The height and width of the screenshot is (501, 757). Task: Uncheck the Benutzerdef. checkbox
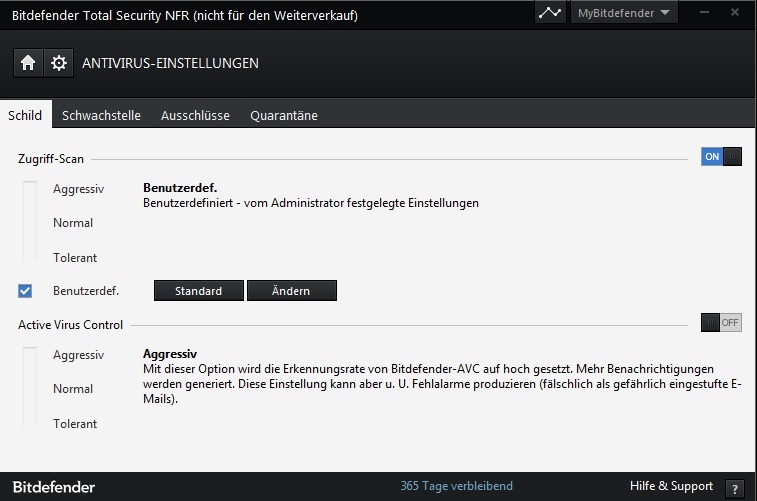click(x=25, y=291)
